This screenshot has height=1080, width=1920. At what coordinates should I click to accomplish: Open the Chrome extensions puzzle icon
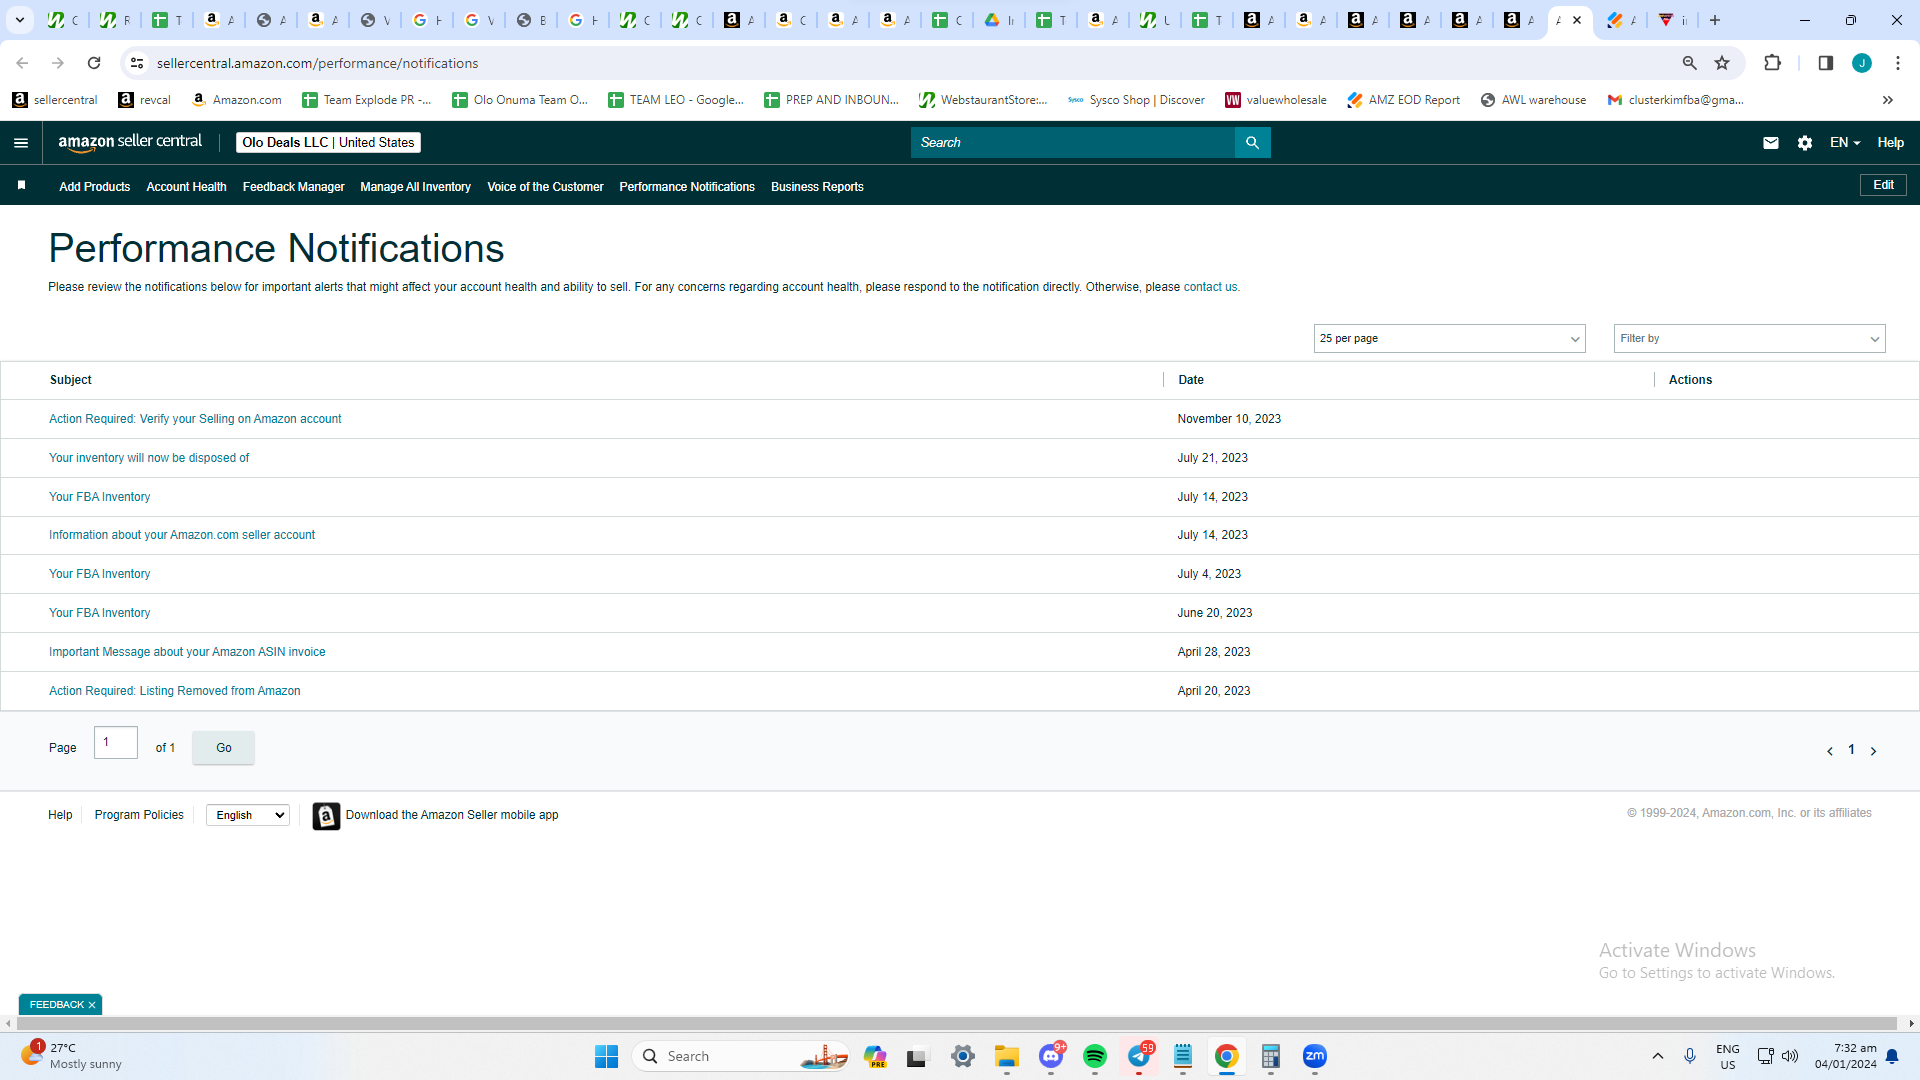tap(1772, 63)
